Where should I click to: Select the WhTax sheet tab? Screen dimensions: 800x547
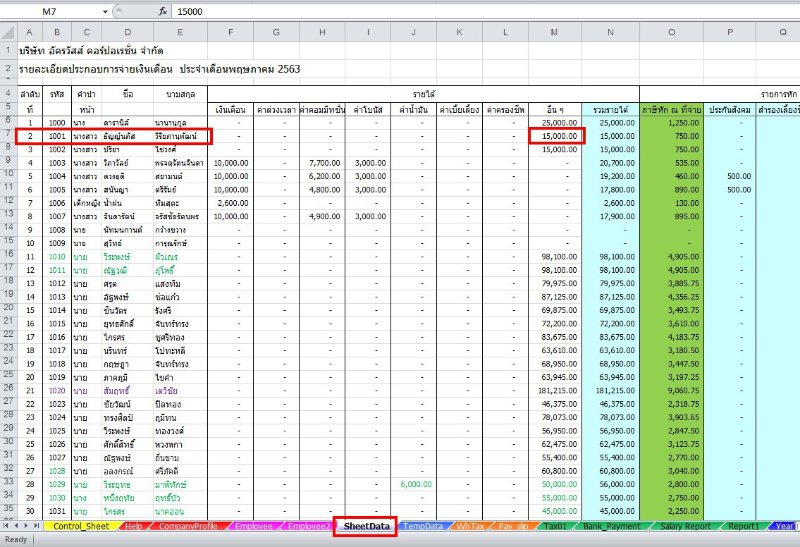tap(470, 525)
